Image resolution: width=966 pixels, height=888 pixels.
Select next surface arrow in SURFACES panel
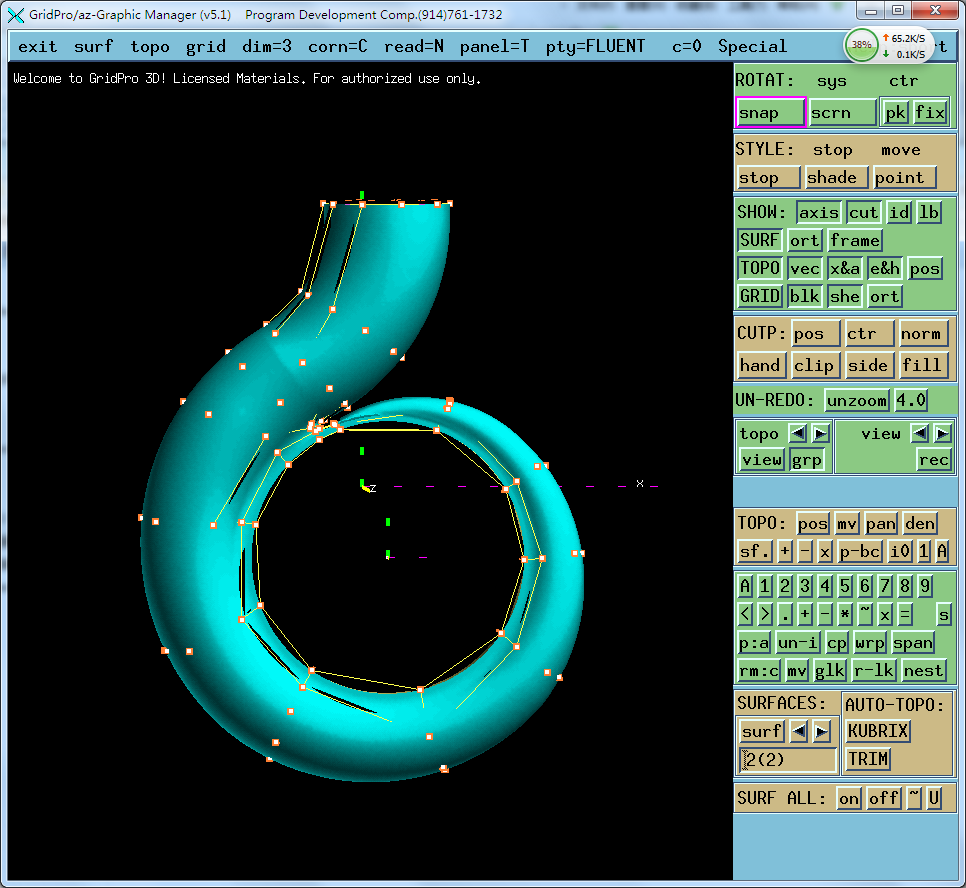click(822, 731)
